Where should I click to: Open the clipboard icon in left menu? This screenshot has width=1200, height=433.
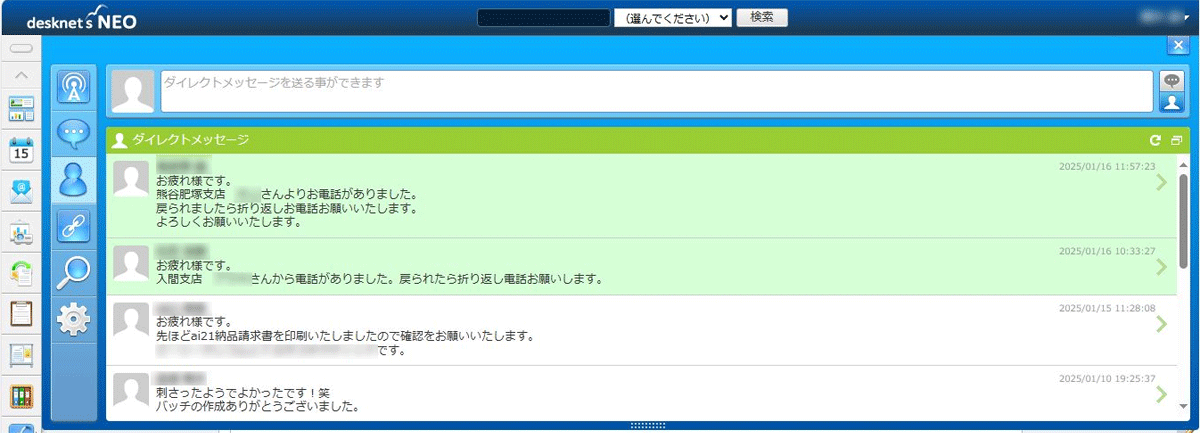[21, 312]
